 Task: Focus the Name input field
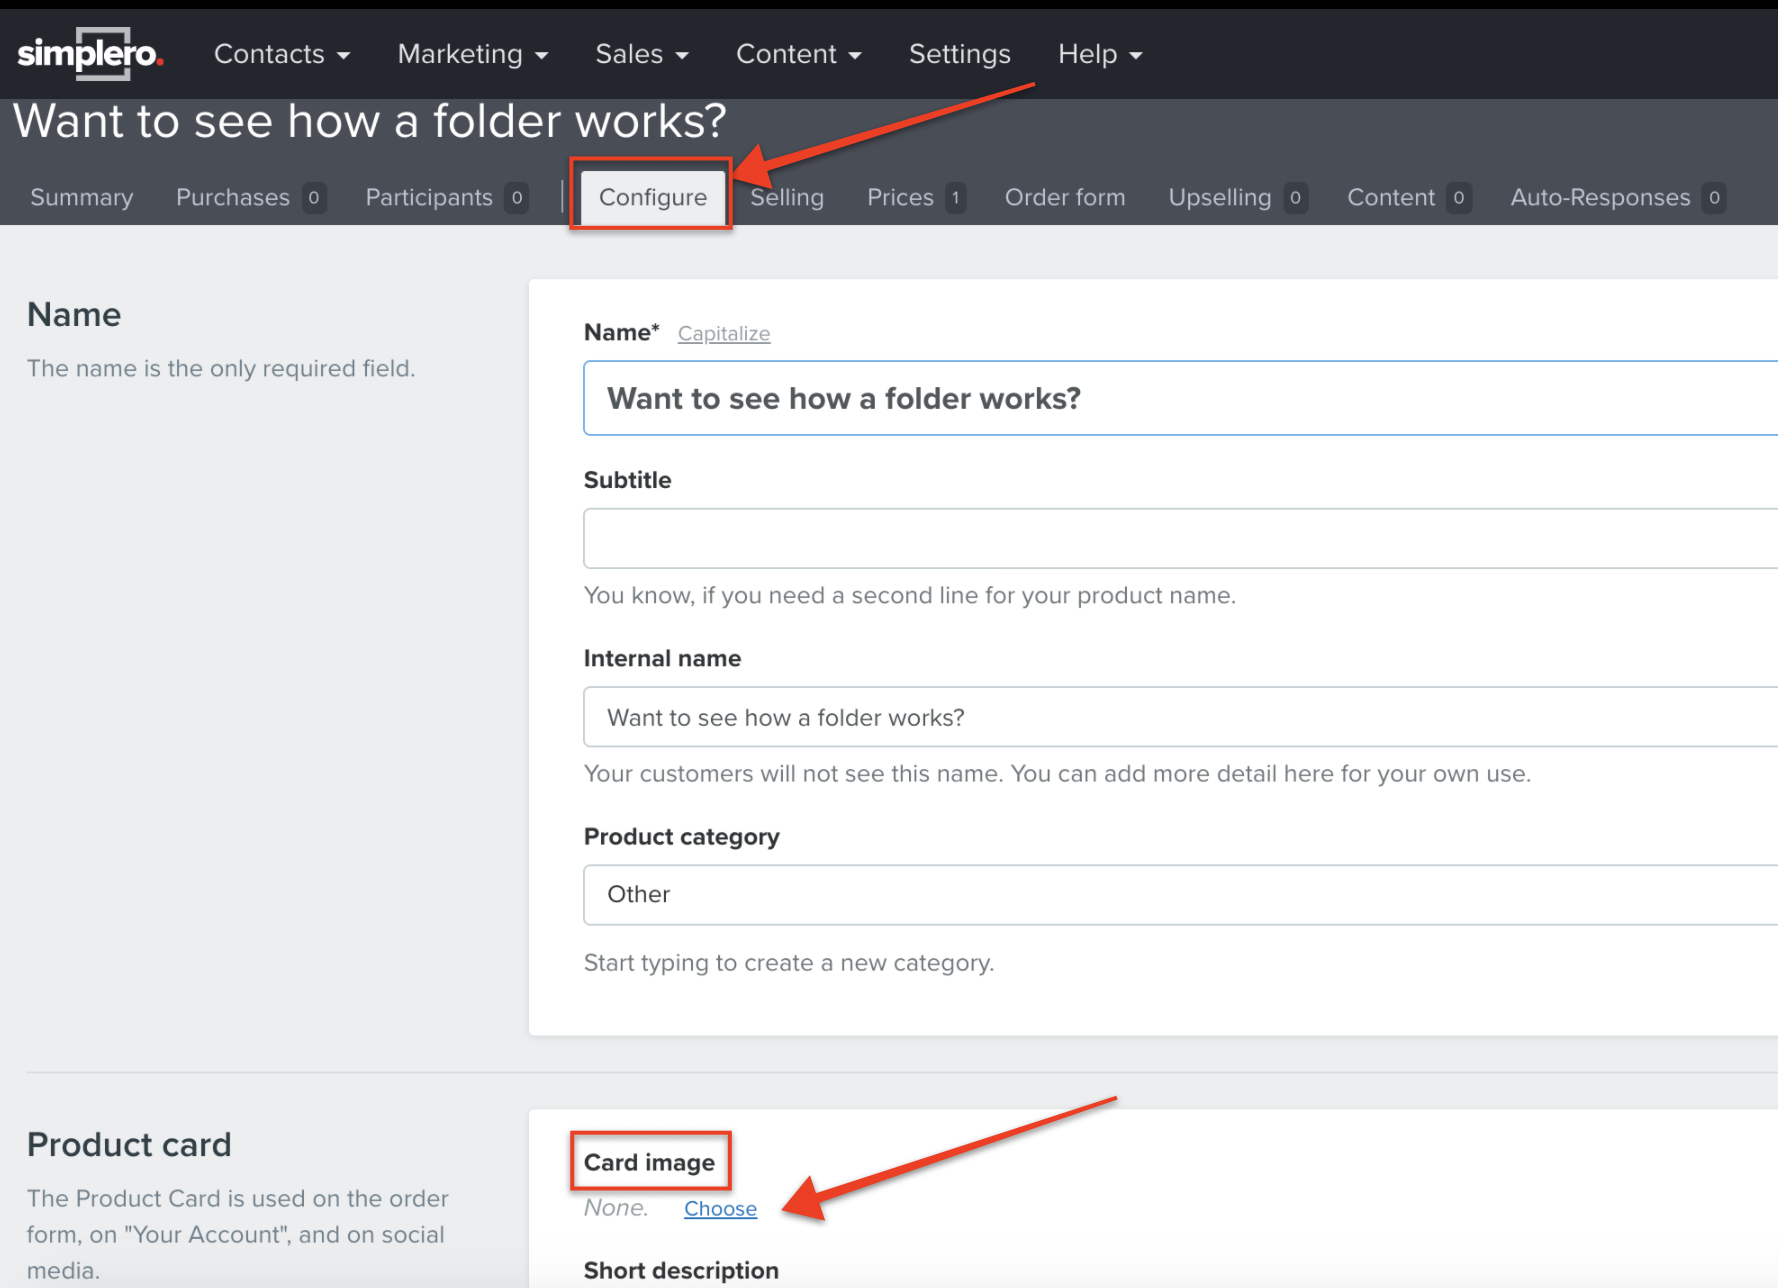point(1180,398)
